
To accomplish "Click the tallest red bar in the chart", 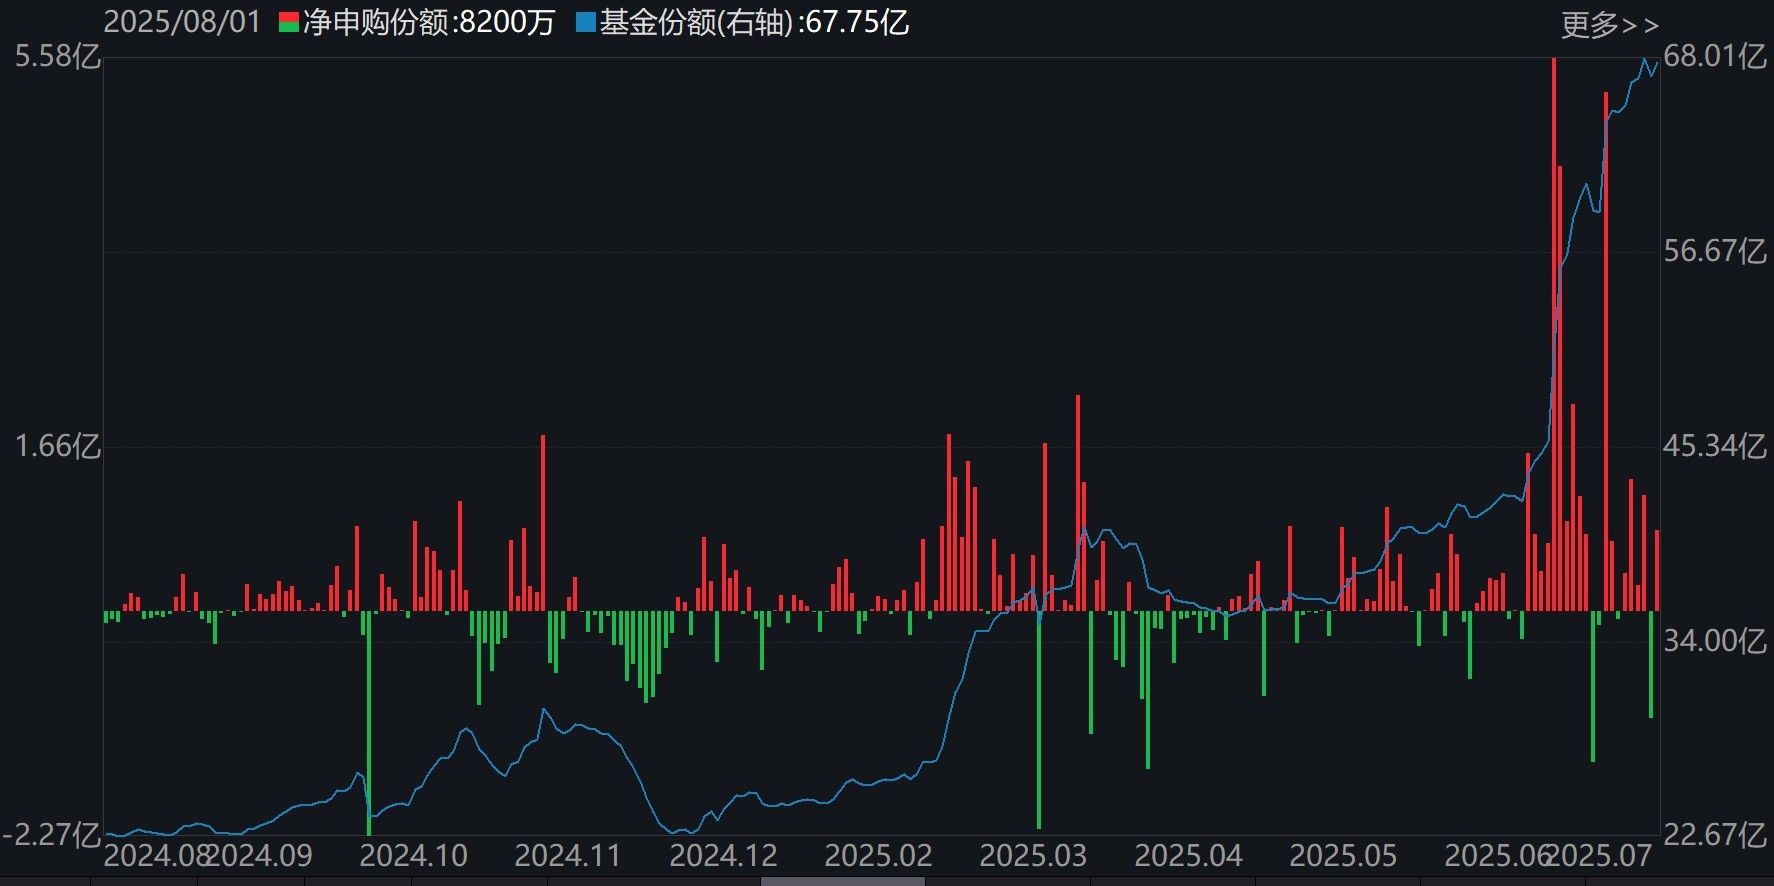I will tap(1553, 330).
